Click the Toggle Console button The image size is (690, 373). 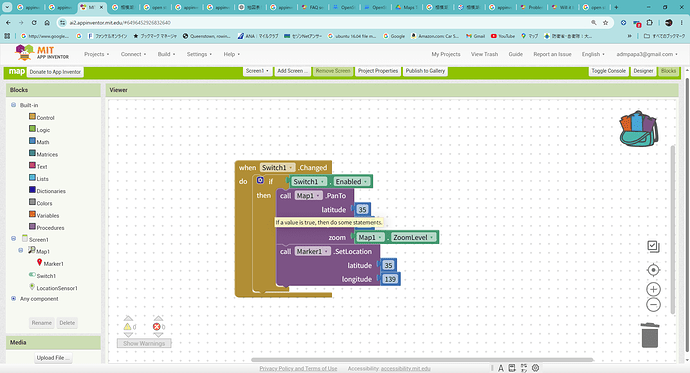point(609,71)
